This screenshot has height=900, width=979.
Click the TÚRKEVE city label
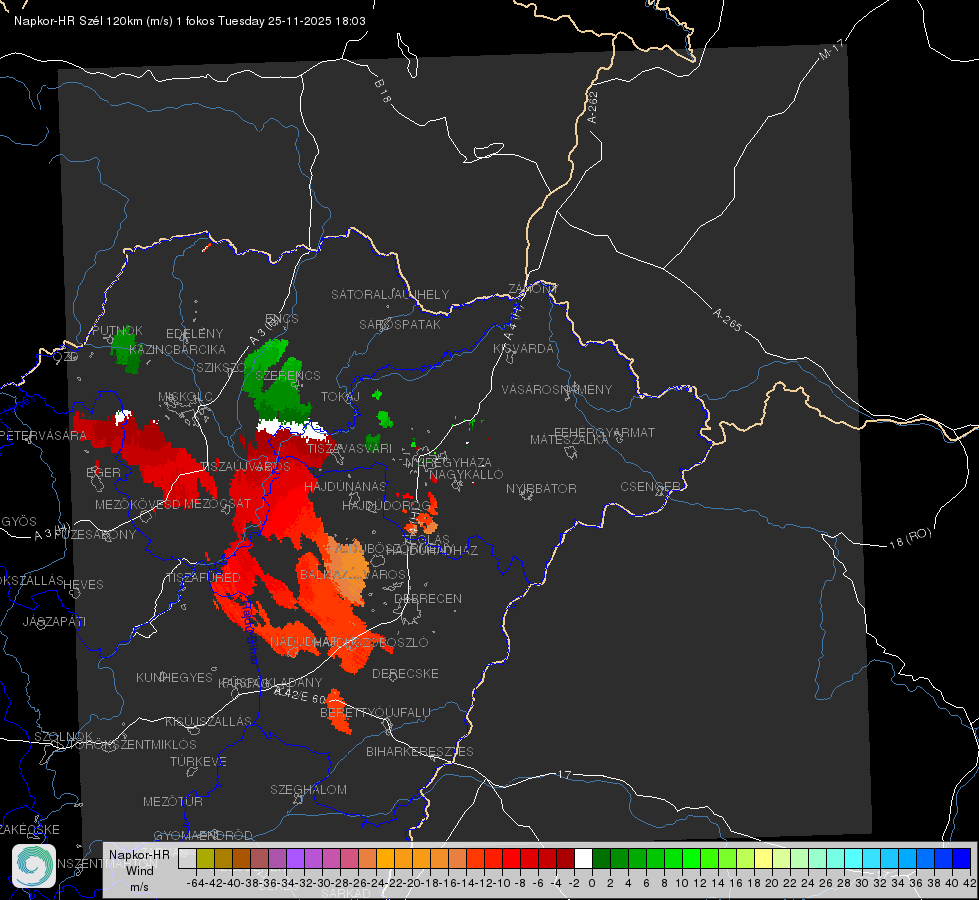[199, 761]
